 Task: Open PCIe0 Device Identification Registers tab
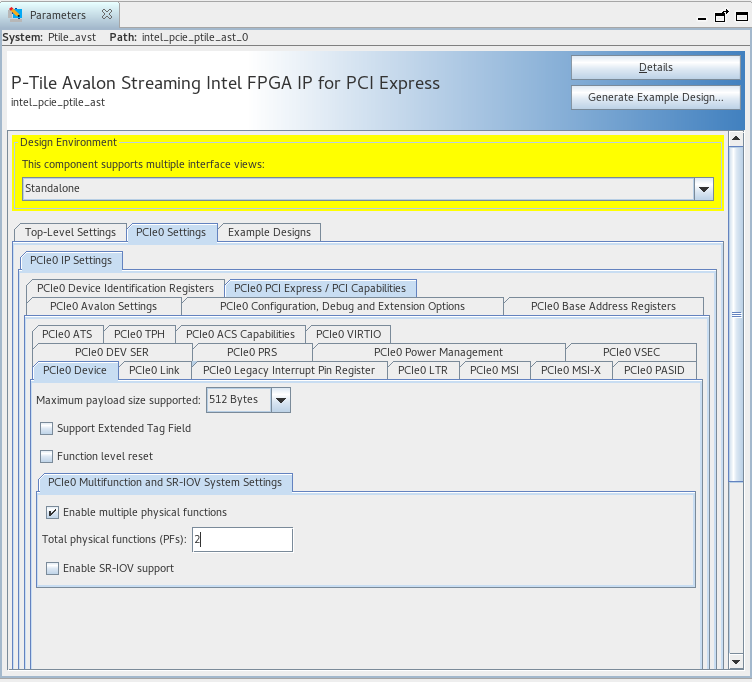point(125,288)
